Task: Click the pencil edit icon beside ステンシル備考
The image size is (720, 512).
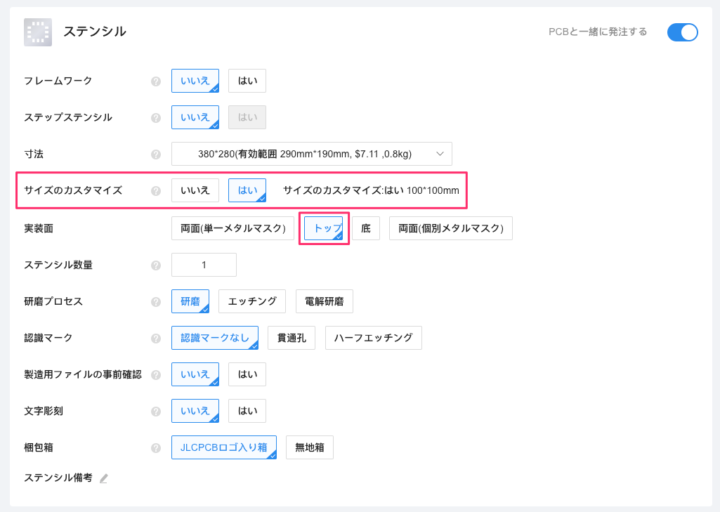Action: [x=104, y=478]
